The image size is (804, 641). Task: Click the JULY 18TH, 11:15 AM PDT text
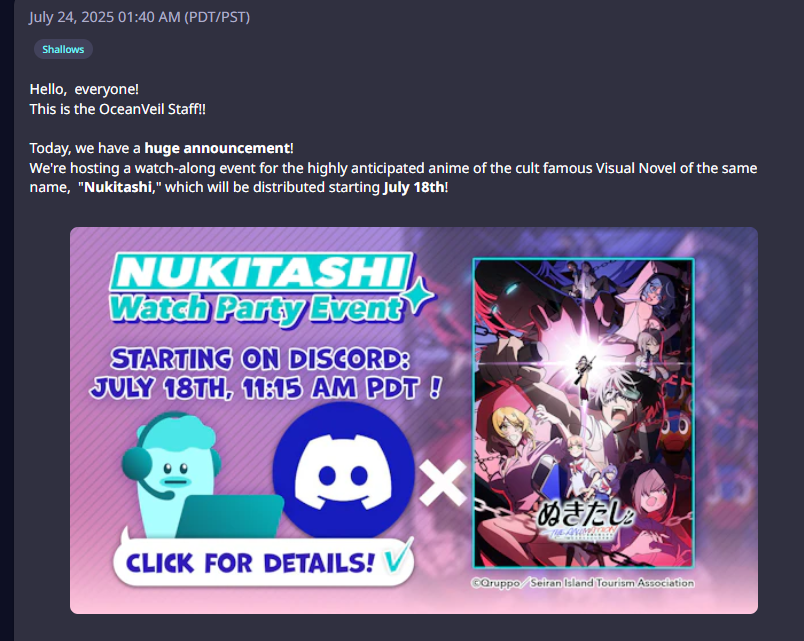click(265, 388)
